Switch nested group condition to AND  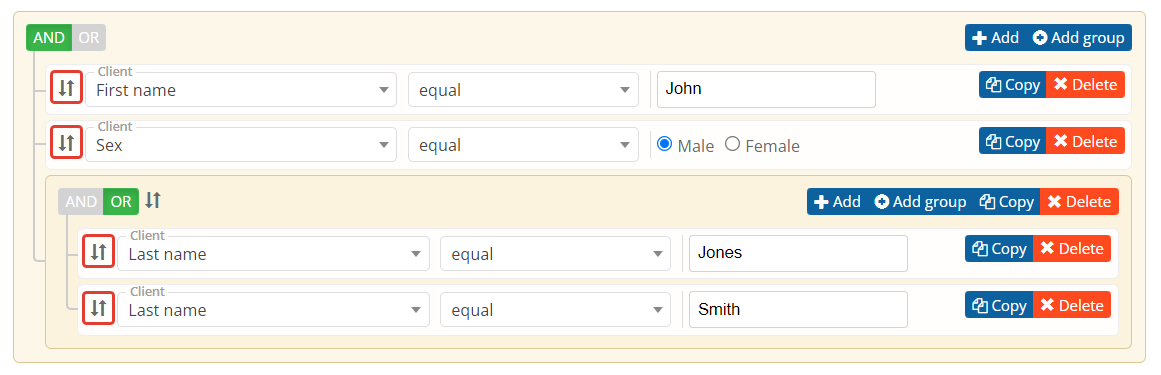pos(81,202)
